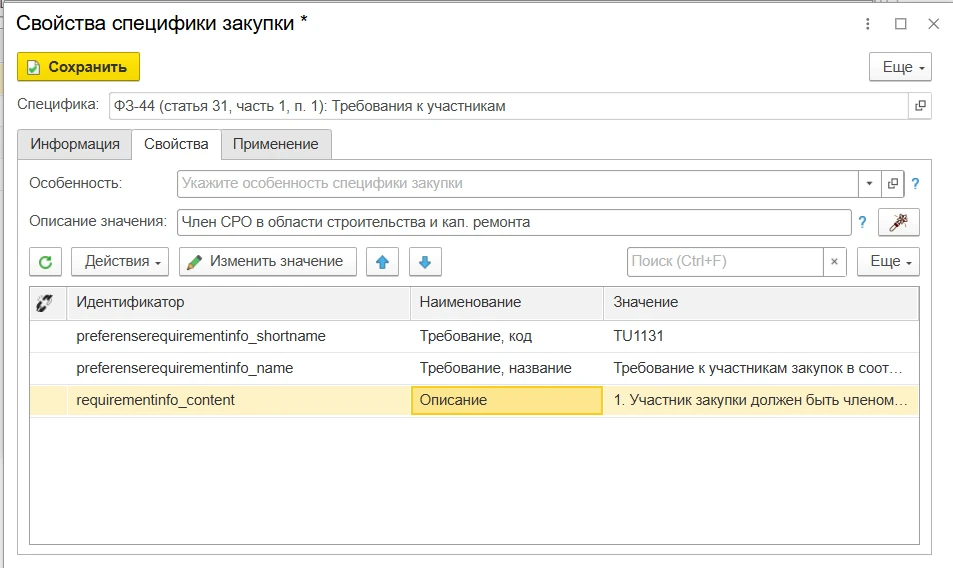953x568 pixels.
Task: Expand the Особенность dropdown arrow
Action: [869, 183]
